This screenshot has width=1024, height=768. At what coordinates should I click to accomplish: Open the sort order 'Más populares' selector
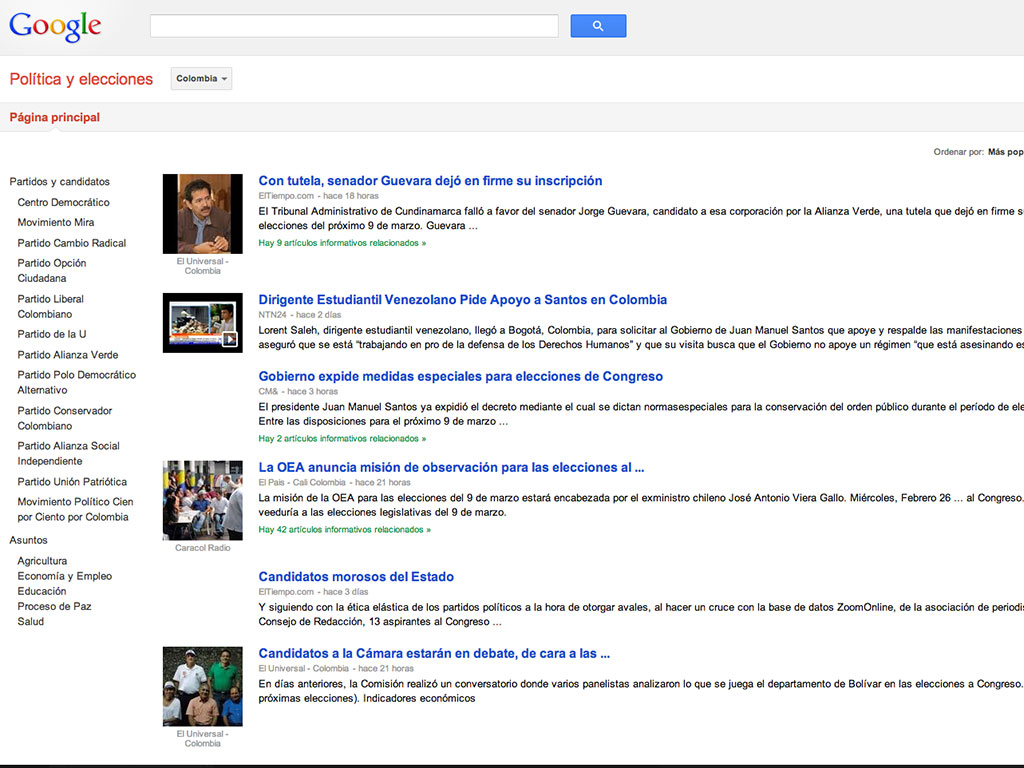pyautogui.click(x=1004, y=152)
